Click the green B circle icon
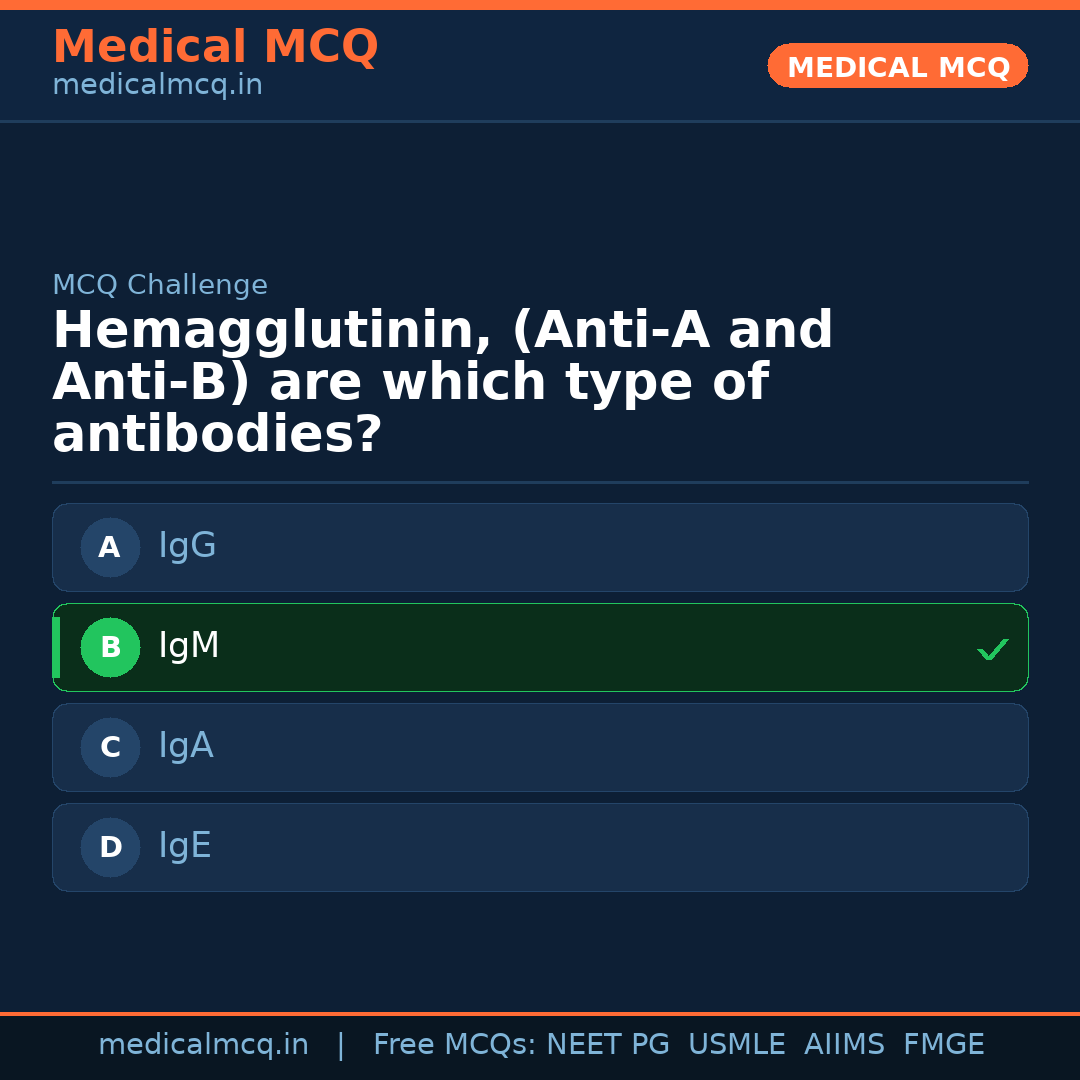The height and width of the screenshot is (1080, 1080). tap(110, 647)
